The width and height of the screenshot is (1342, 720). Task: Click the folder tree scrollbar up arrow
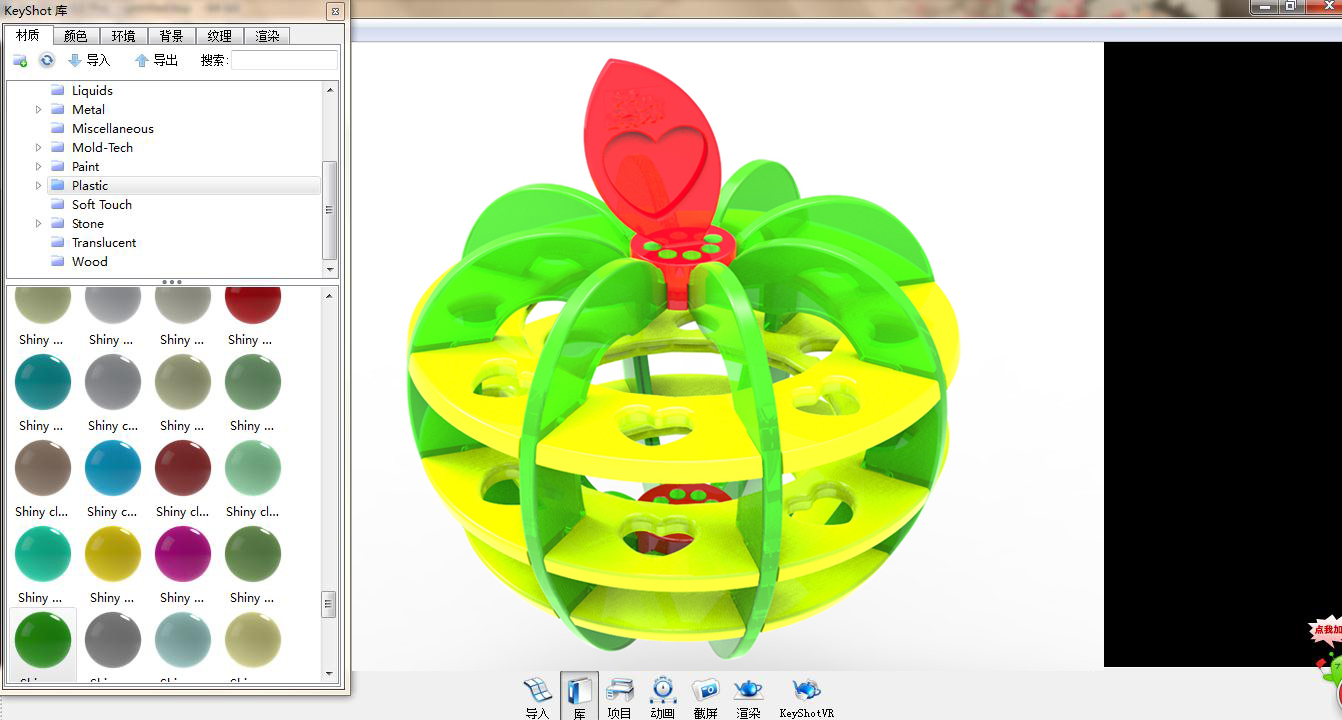[330, 89]
